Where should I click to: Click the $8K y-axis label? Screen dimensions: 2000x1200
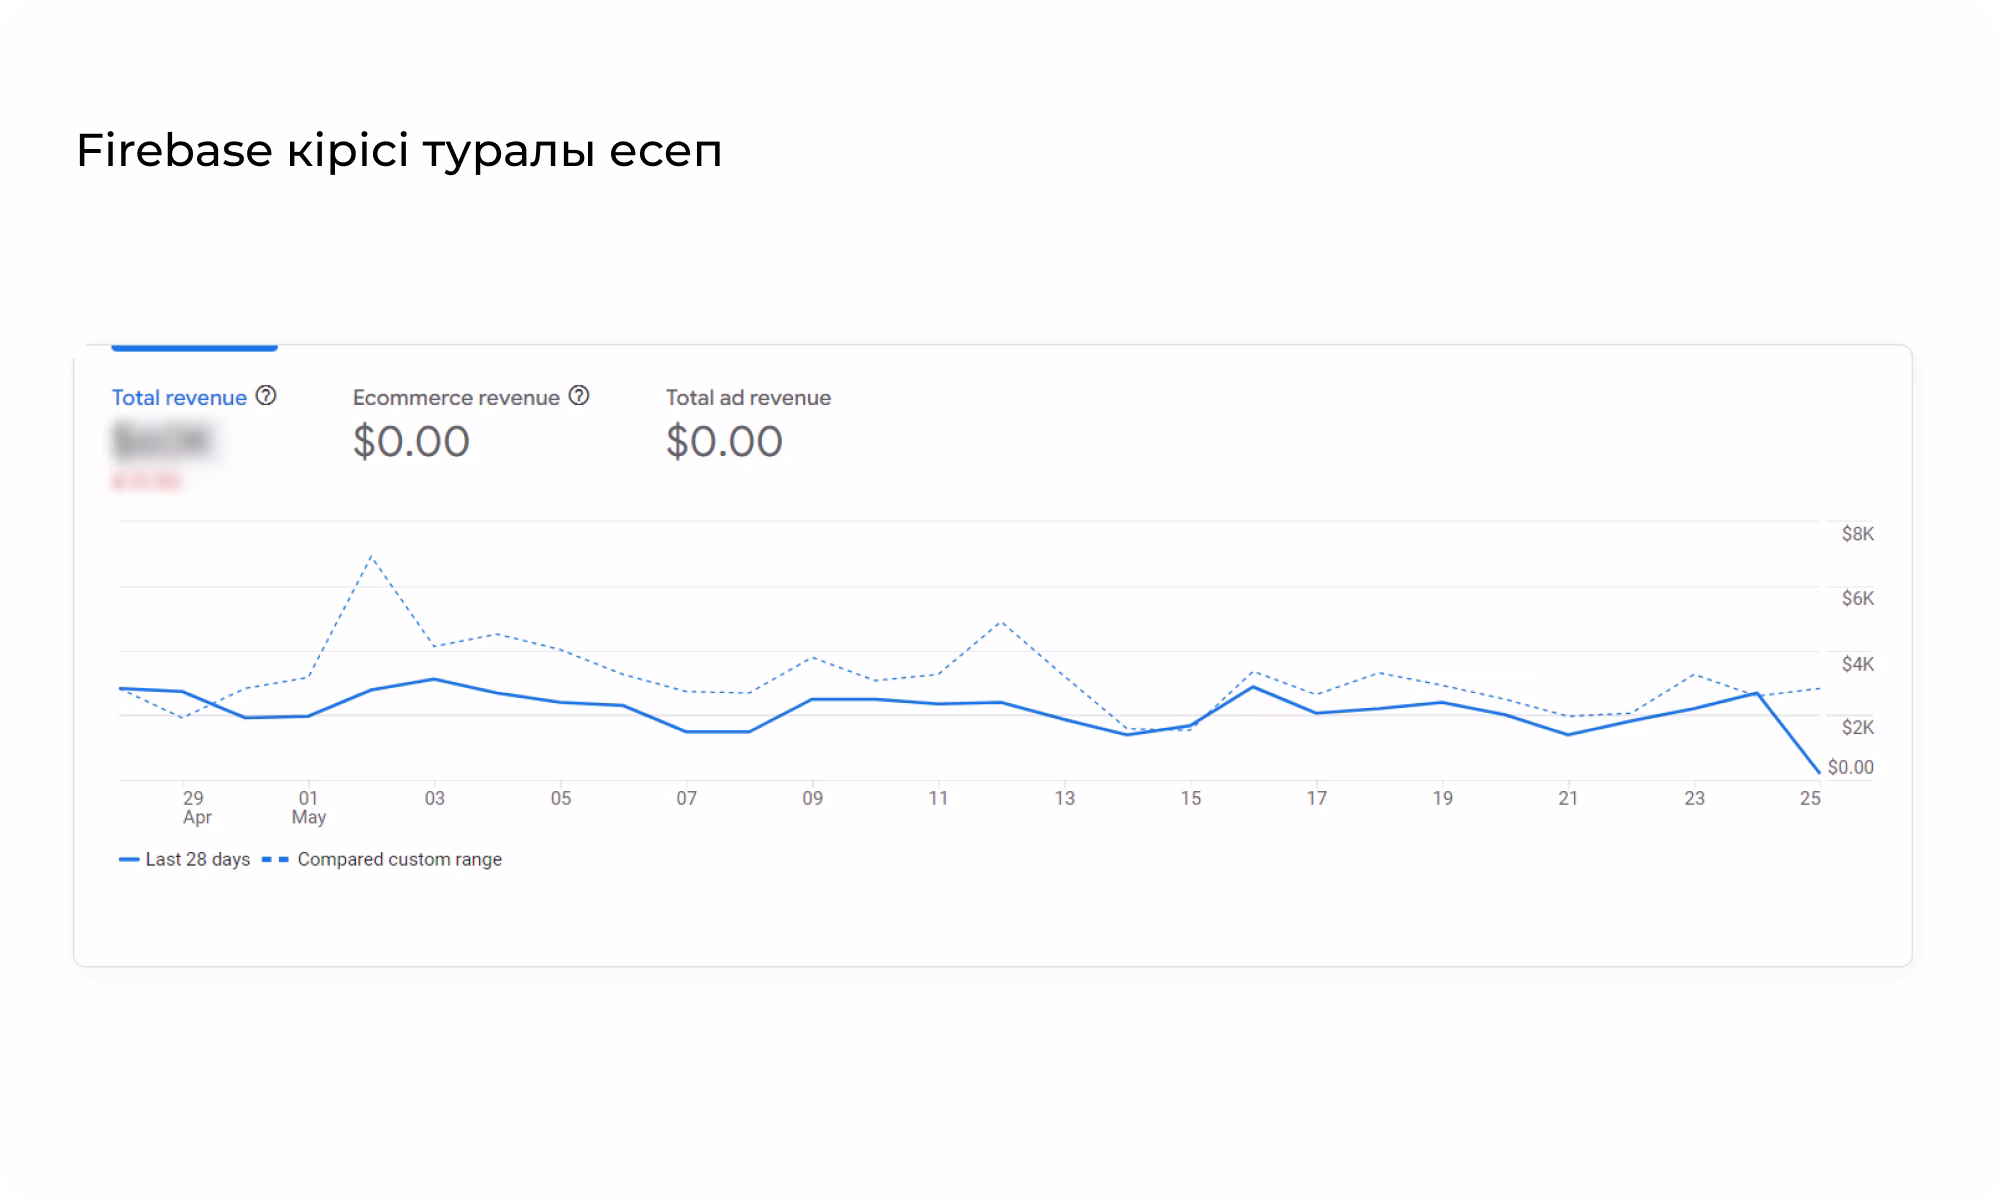click(1857, 534)
